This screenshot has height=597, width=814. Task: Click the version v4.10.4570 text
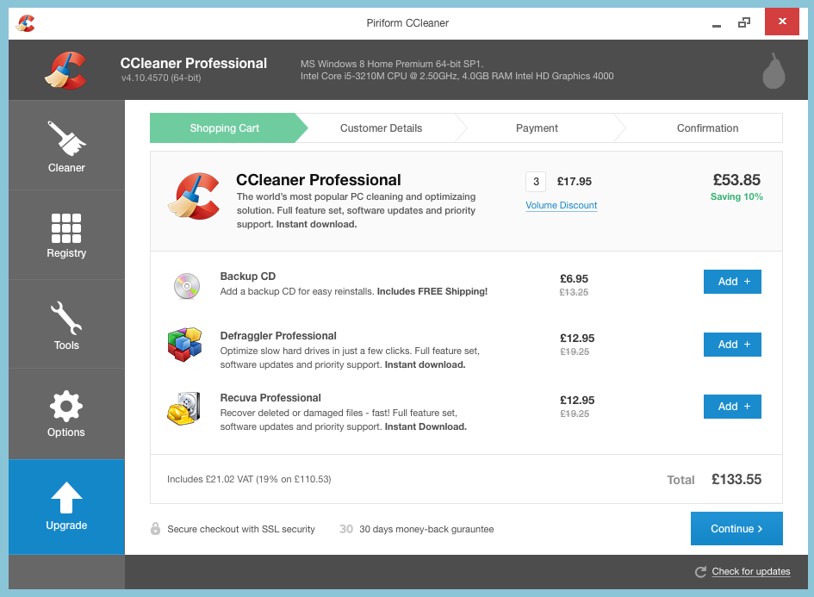[x=161, y=78]
